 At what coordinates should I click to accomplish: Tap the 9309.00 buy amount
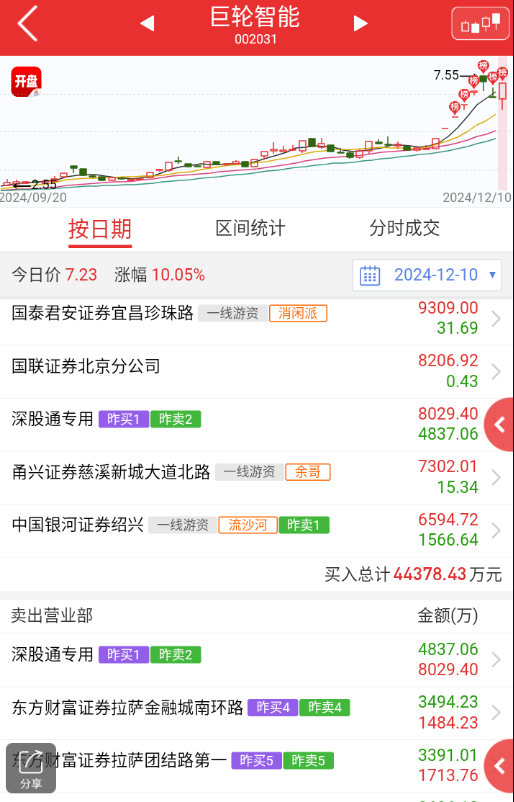pyautogui.click(x=448, y=307)
